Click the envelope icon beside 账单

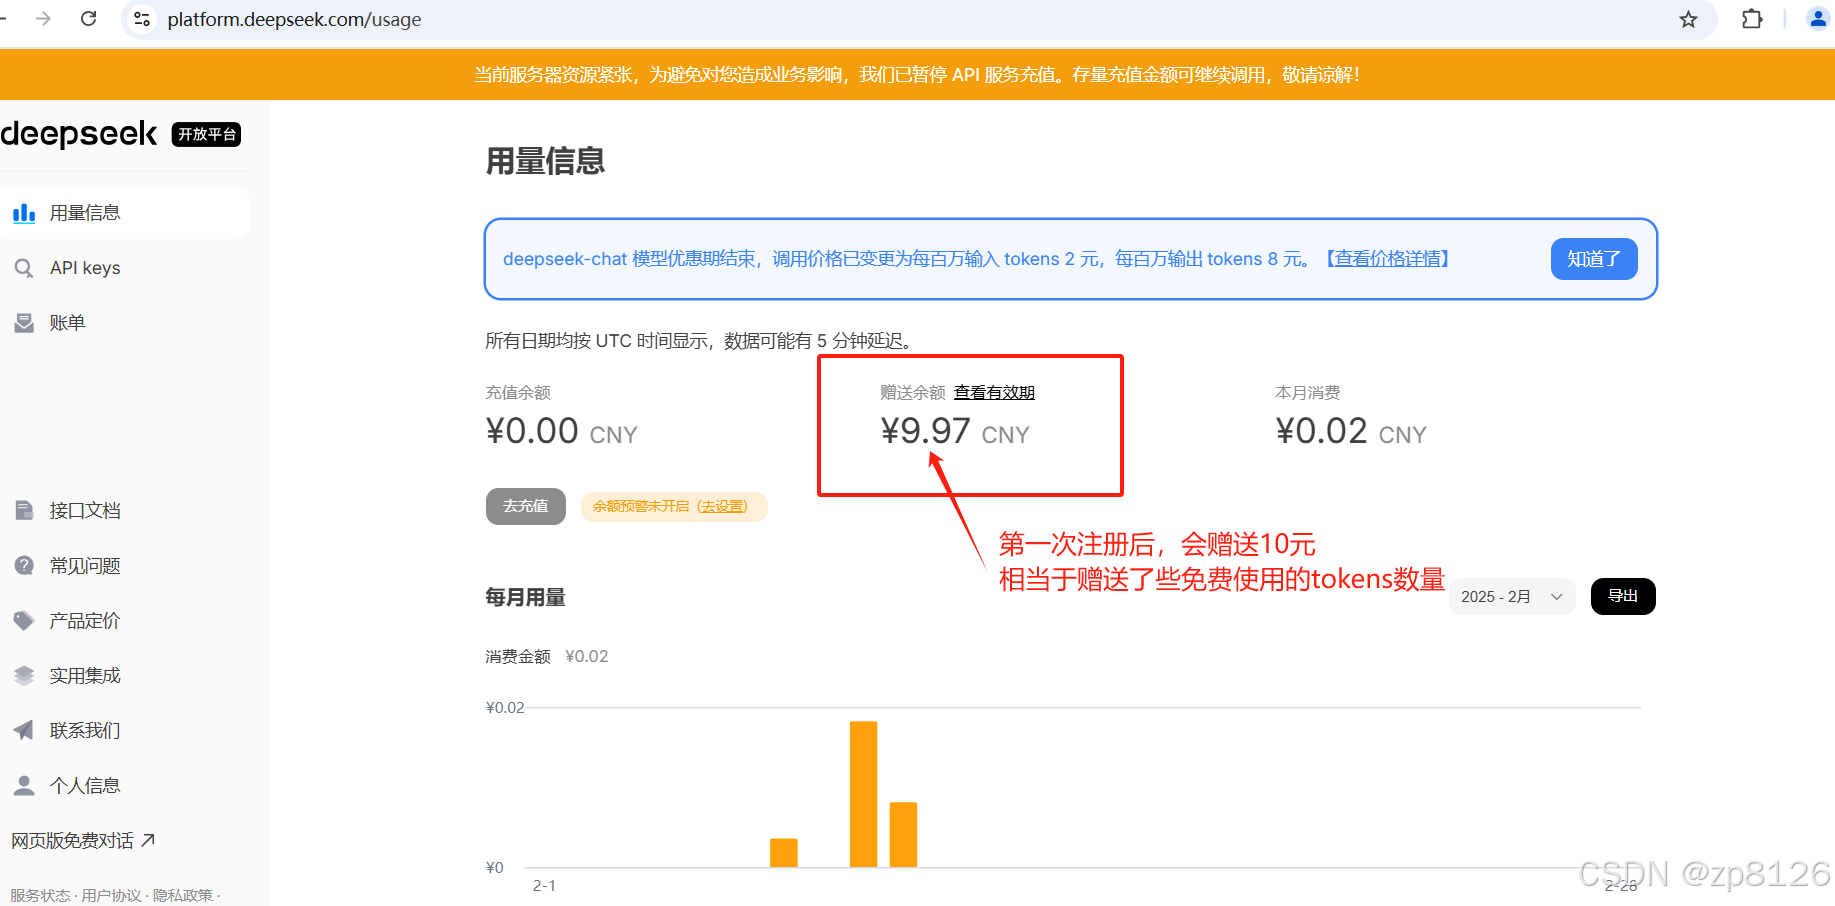click(x=24, y=323)
